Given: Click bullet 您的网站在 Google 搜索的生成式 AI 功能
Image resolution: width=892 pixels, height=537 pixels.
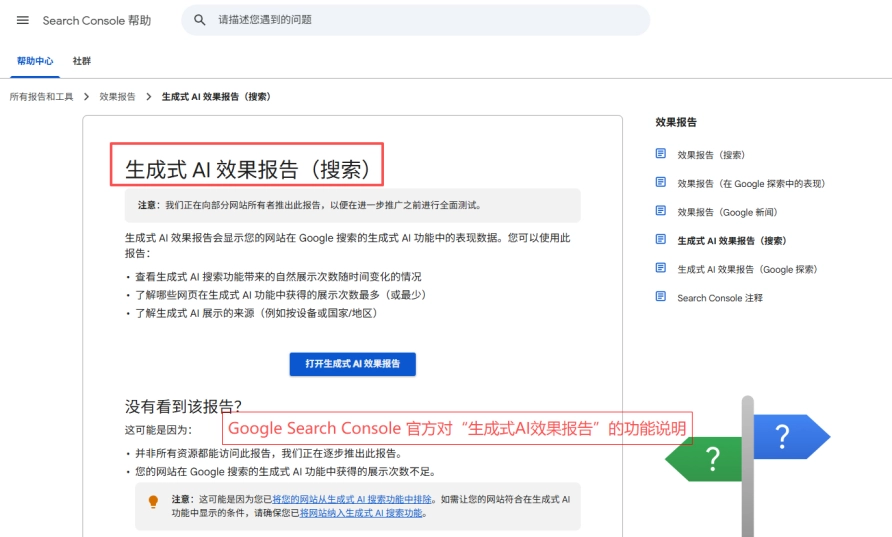Looking at the screenshot, I should tap(286, 472).
